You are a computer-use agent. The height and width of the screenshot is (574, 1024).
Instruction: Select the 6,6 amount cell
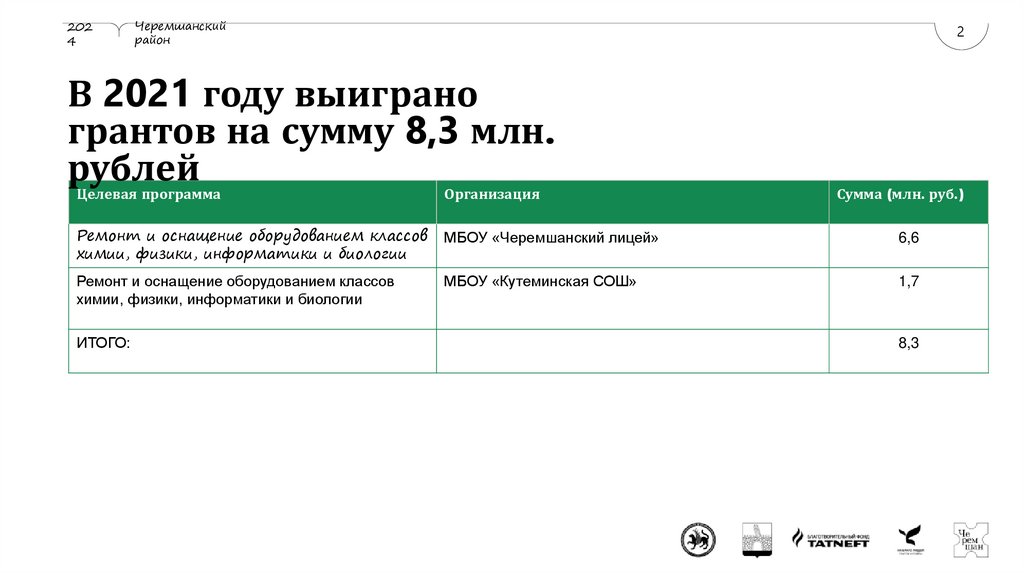coord(908,246)
